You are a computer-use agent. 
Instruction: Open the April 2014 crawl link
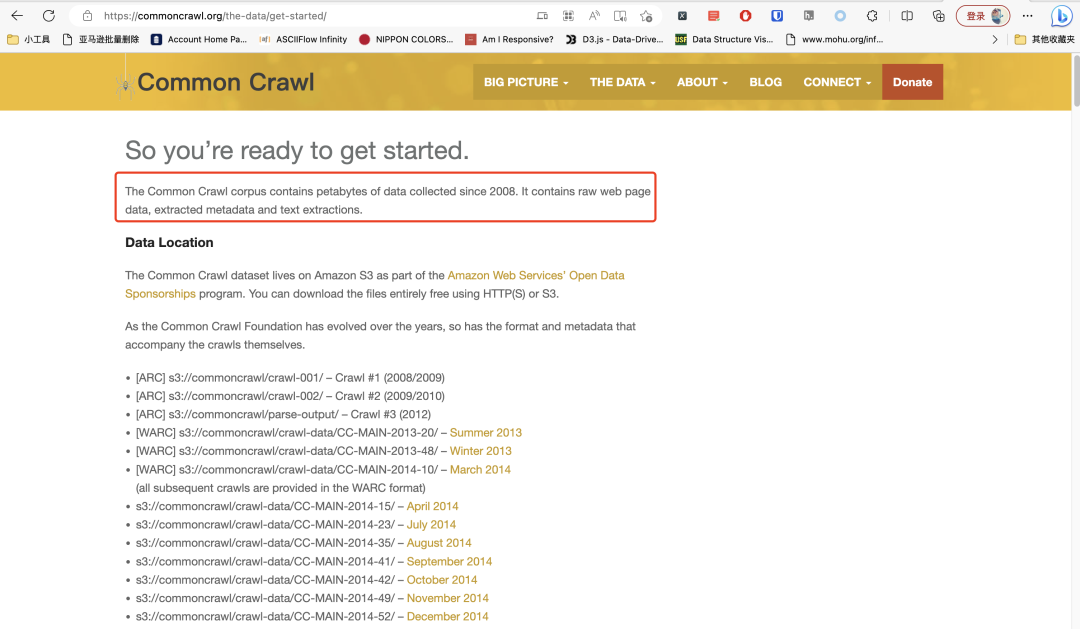(x=433, y=506)
